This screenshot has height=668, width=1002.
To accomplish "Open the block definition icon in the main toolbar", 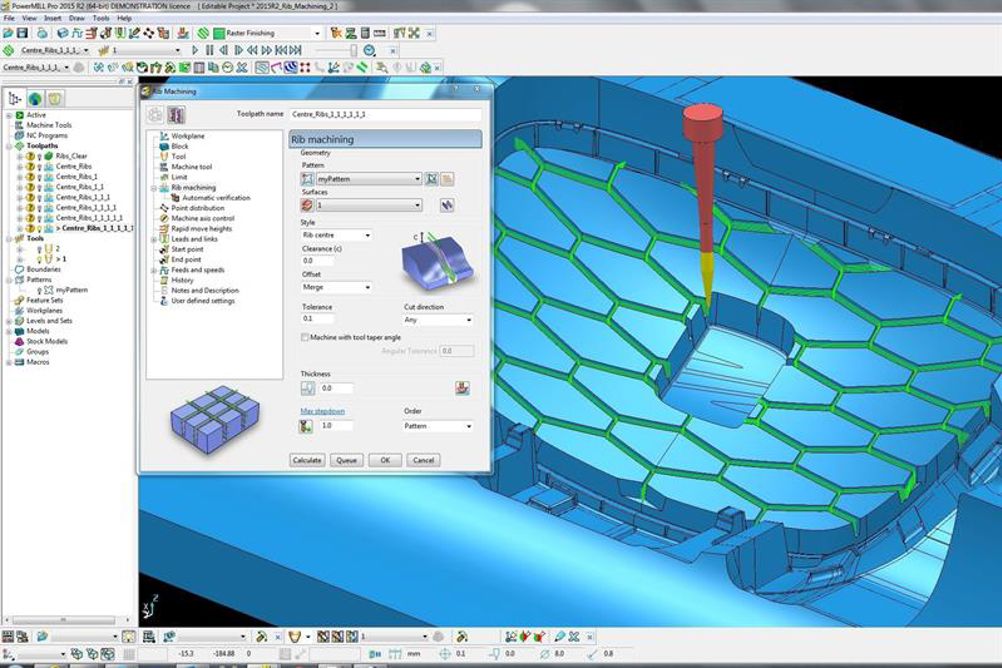I will [x=63, y=33].
